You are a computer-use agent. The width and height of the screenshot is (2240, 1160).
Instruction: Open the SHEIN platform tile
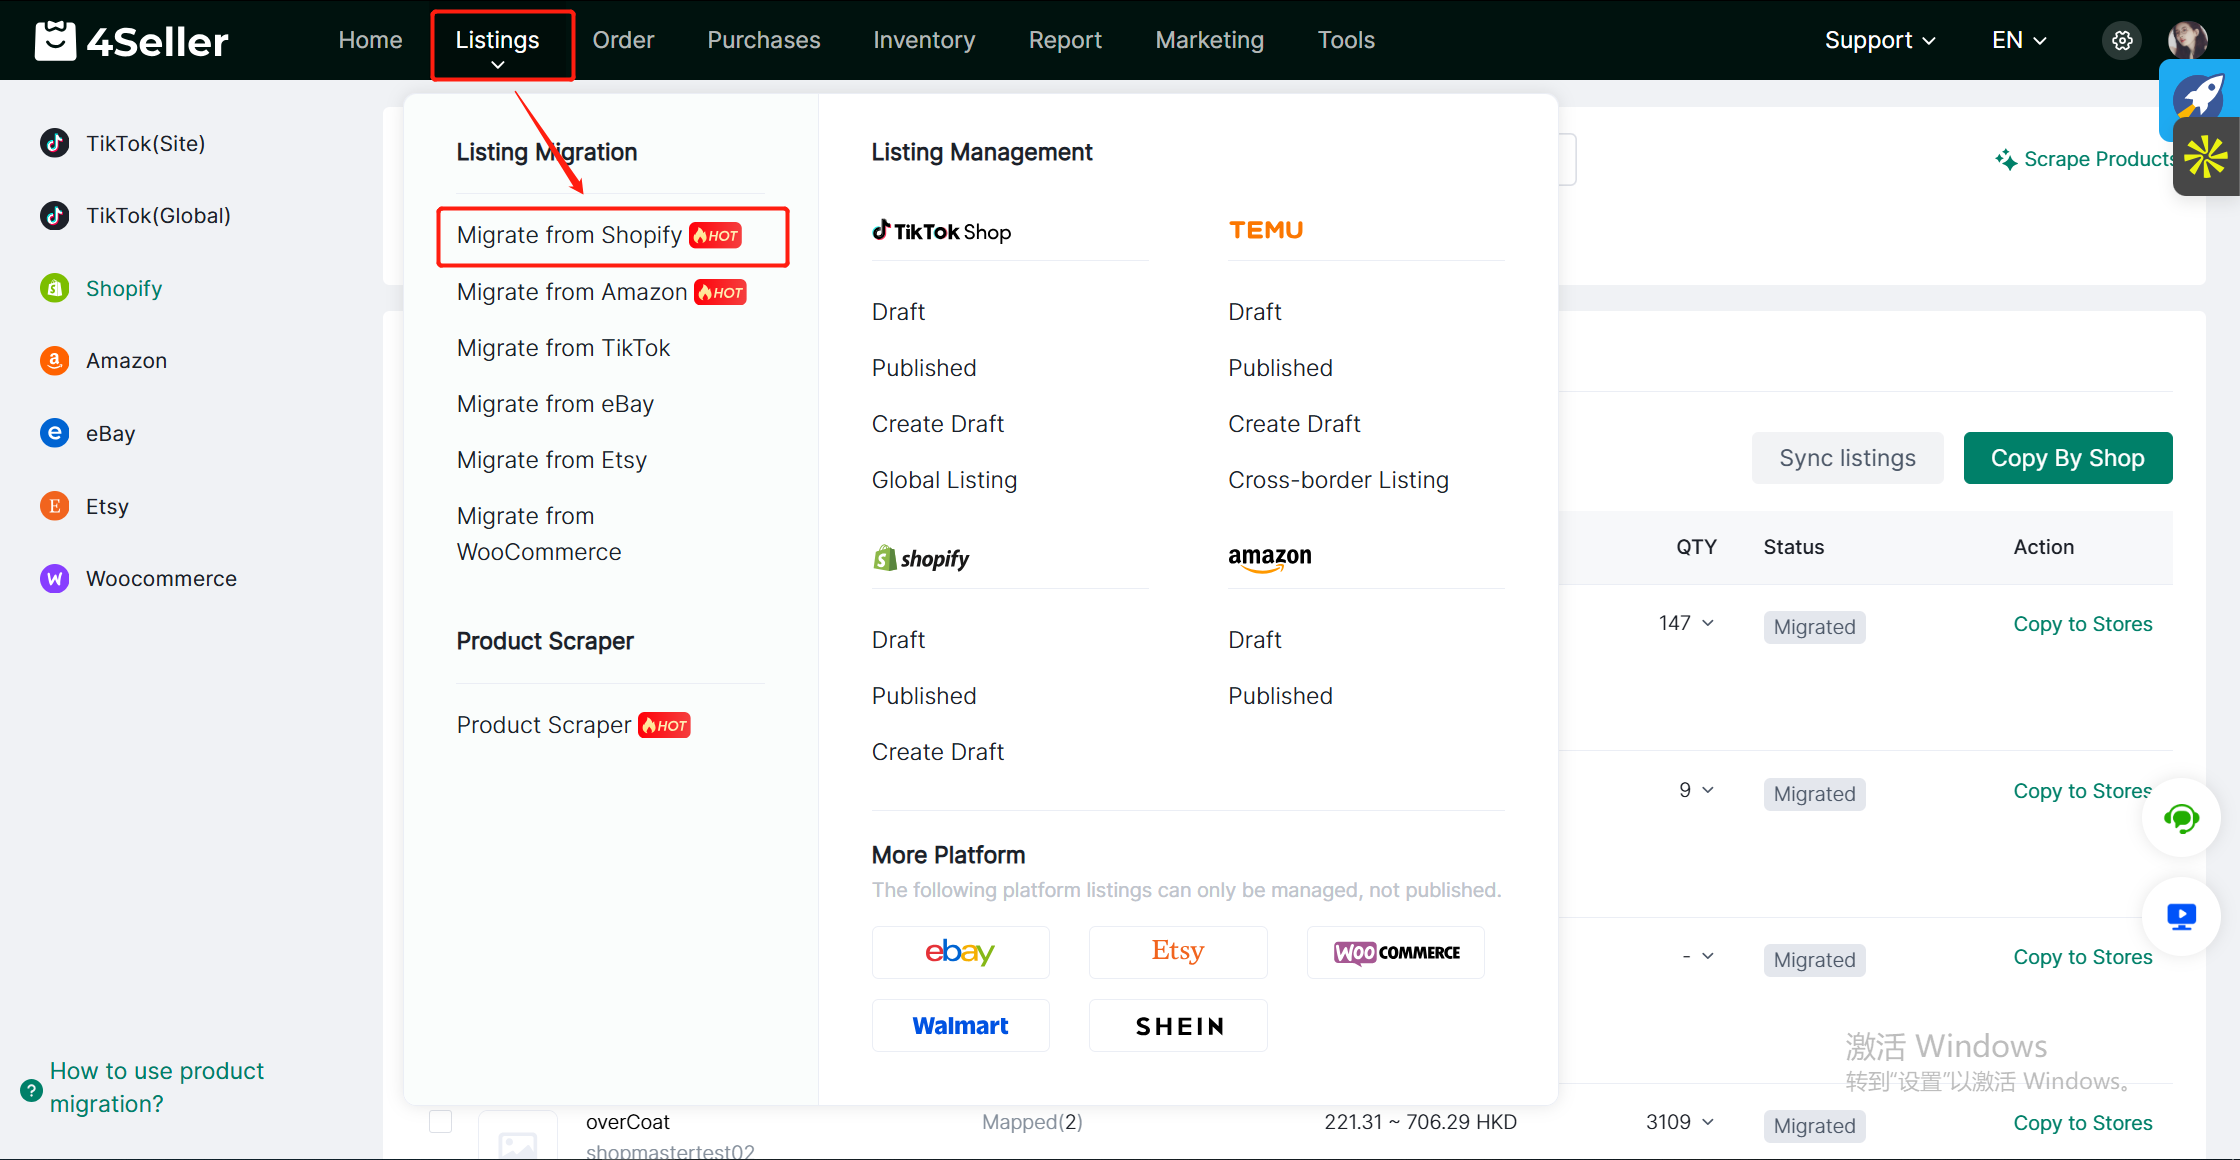1178,1025
